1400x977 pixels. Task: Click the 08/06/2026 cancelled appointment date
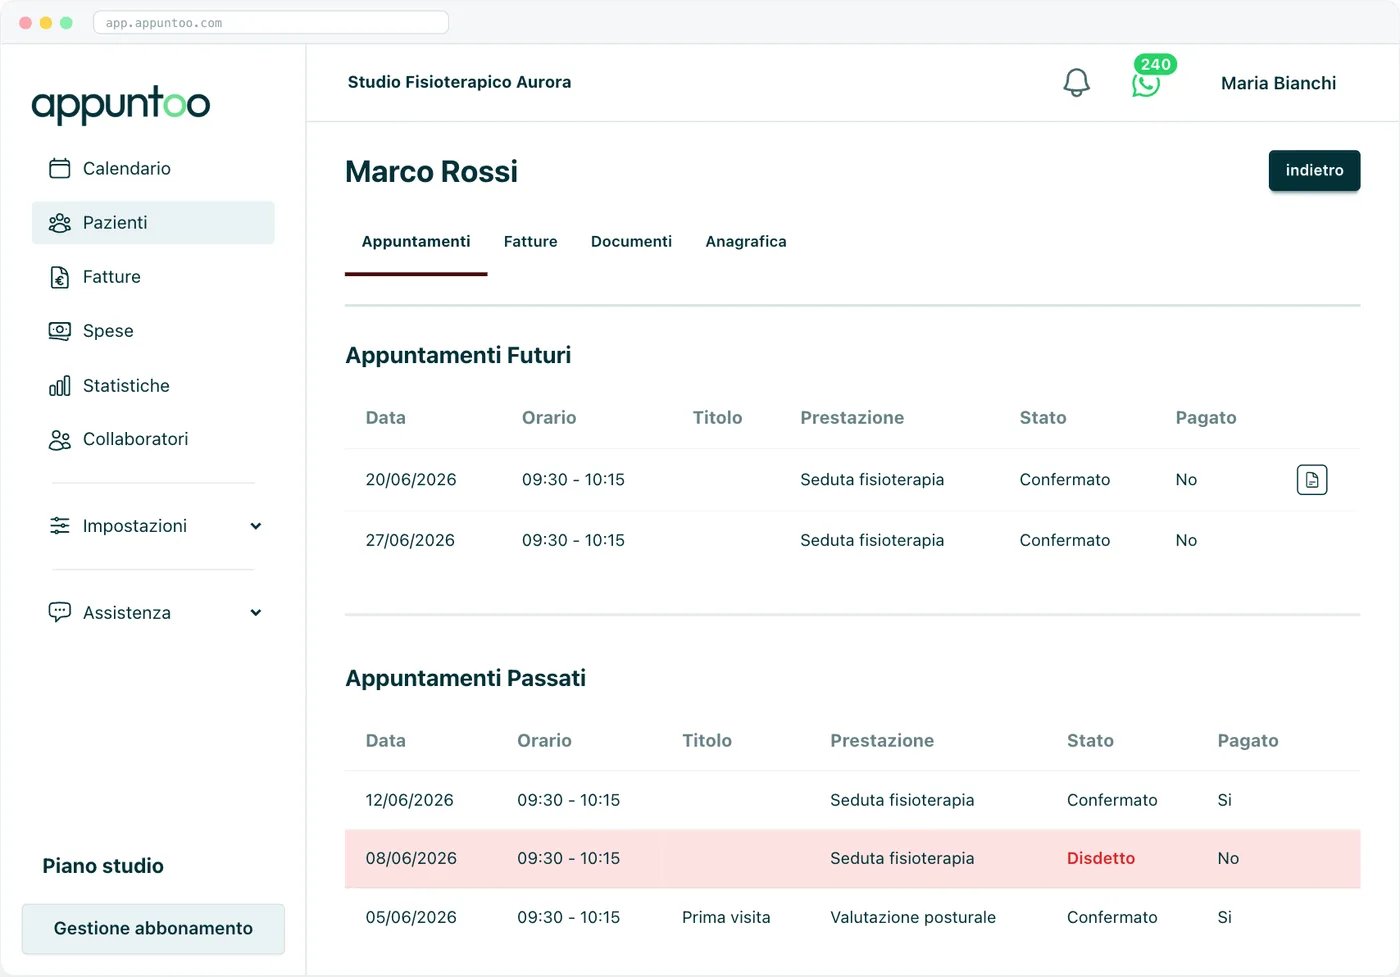(x=411, y=859)
